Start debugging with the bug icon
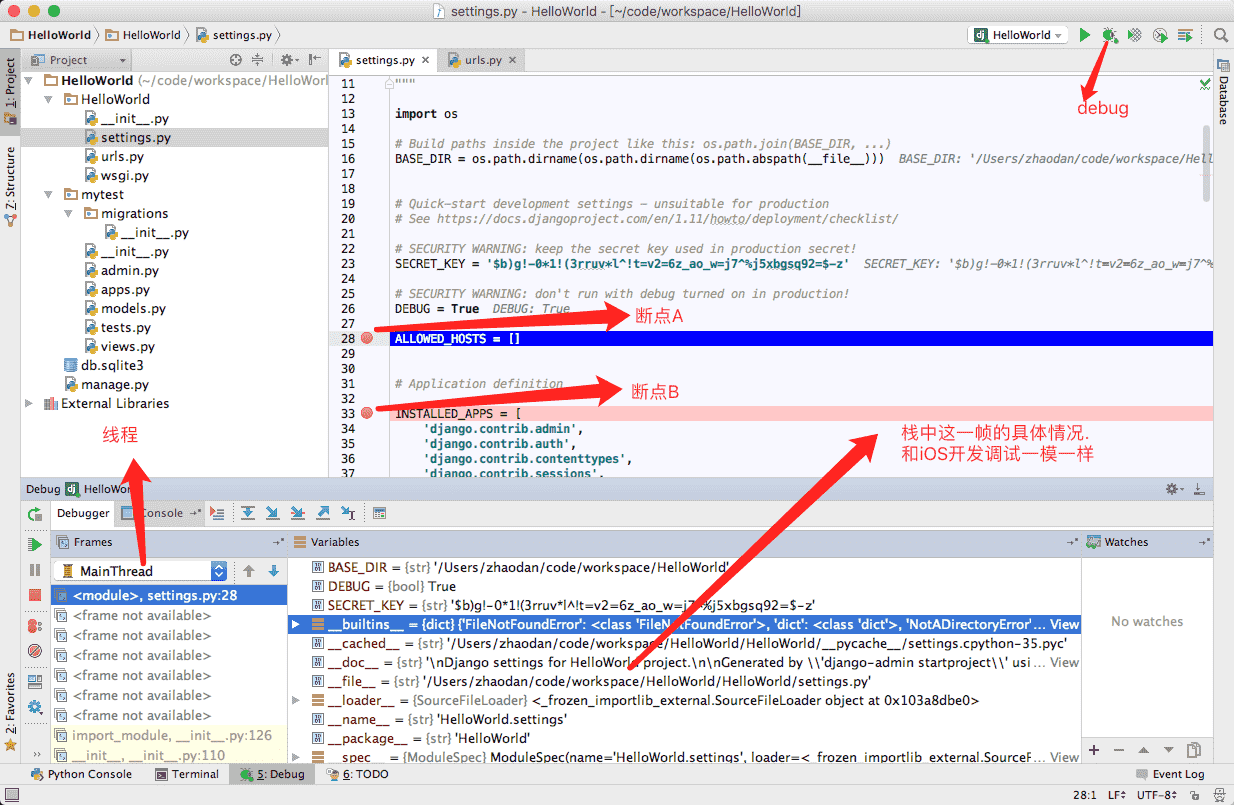The width and height of the screenshot is (1234, 805). (1109, 35)
